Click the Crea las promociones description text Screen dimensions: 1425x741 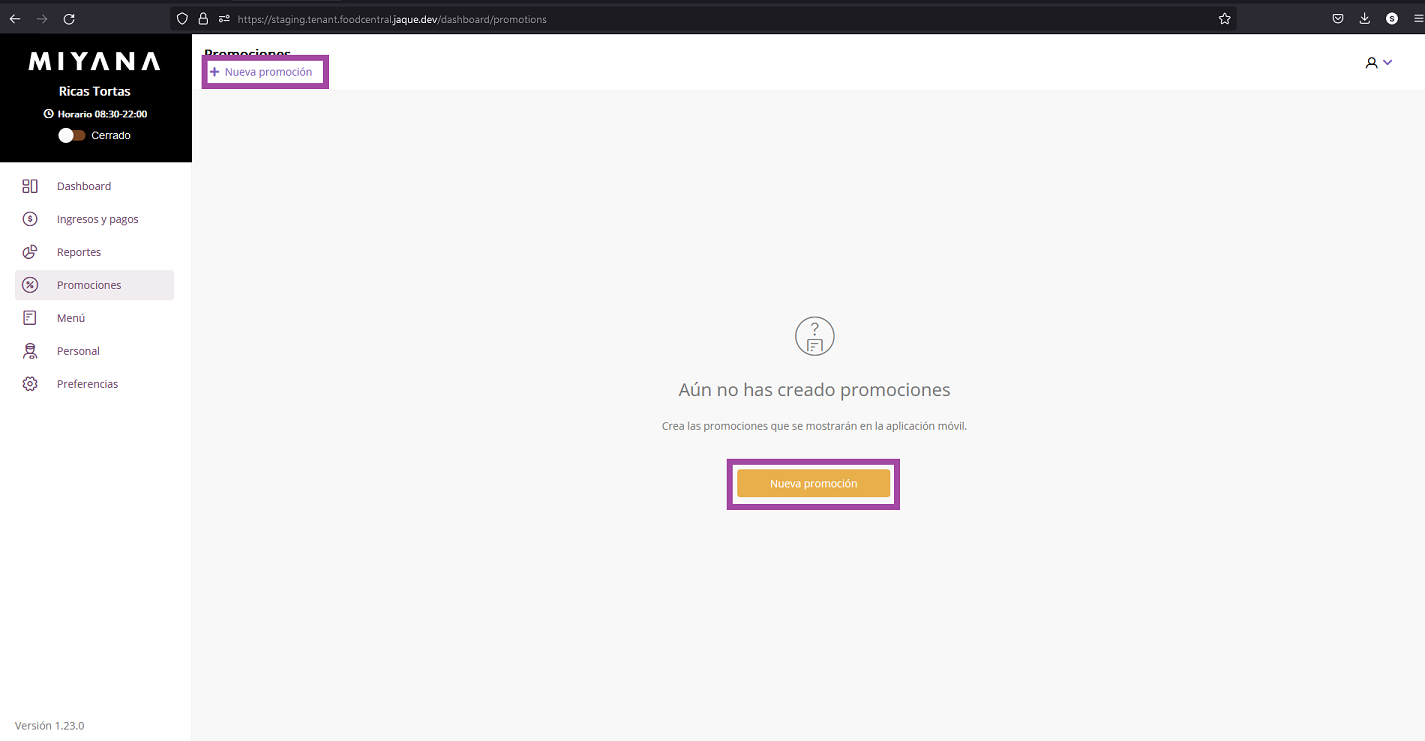point(814,426)
